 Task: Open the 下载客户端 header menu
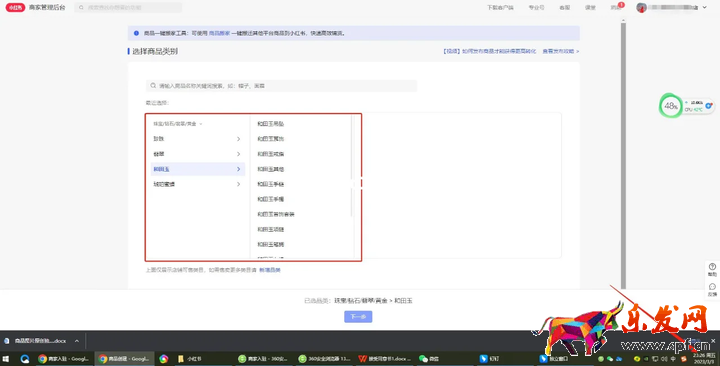(x=500, y=7)
